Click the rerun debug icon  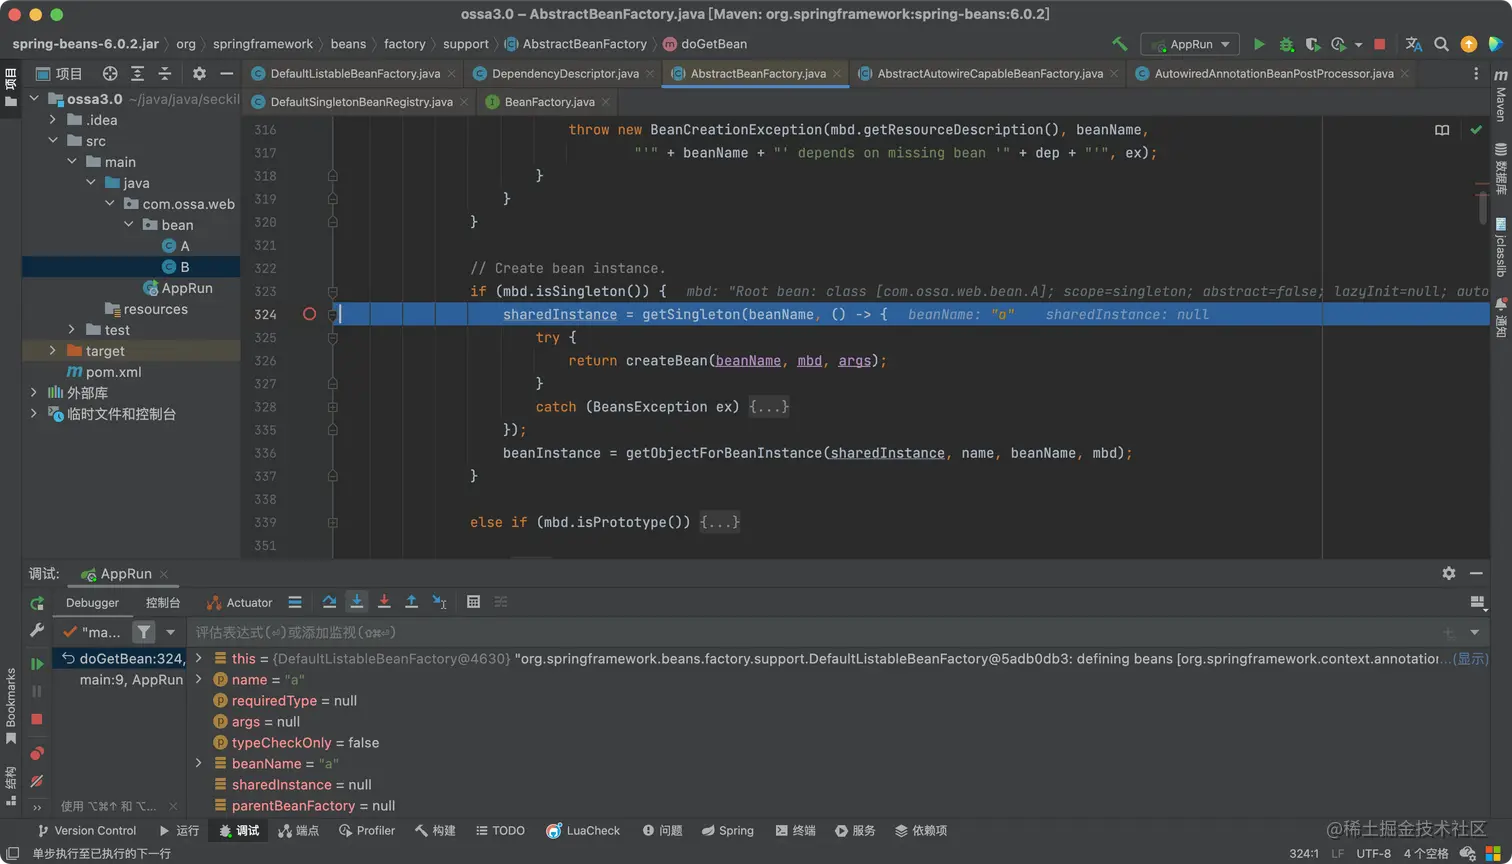(37, 603)
